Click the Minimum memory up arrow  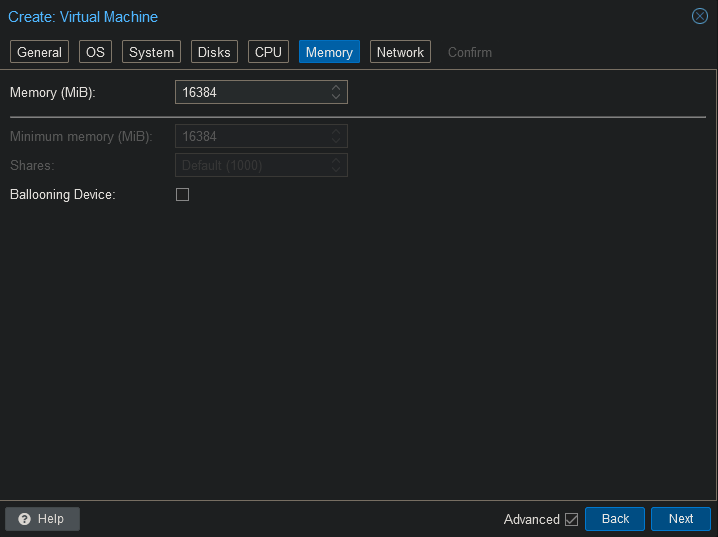337,131
